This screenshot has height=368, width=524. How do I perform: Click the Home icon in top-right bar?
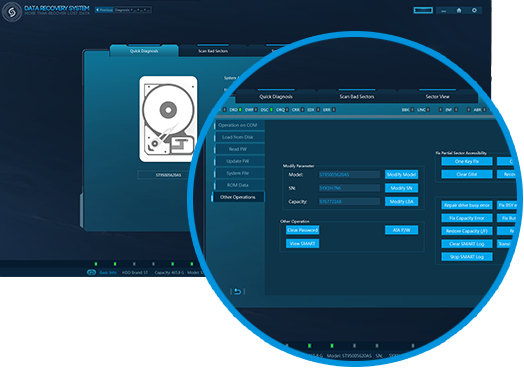pos(459,10)
